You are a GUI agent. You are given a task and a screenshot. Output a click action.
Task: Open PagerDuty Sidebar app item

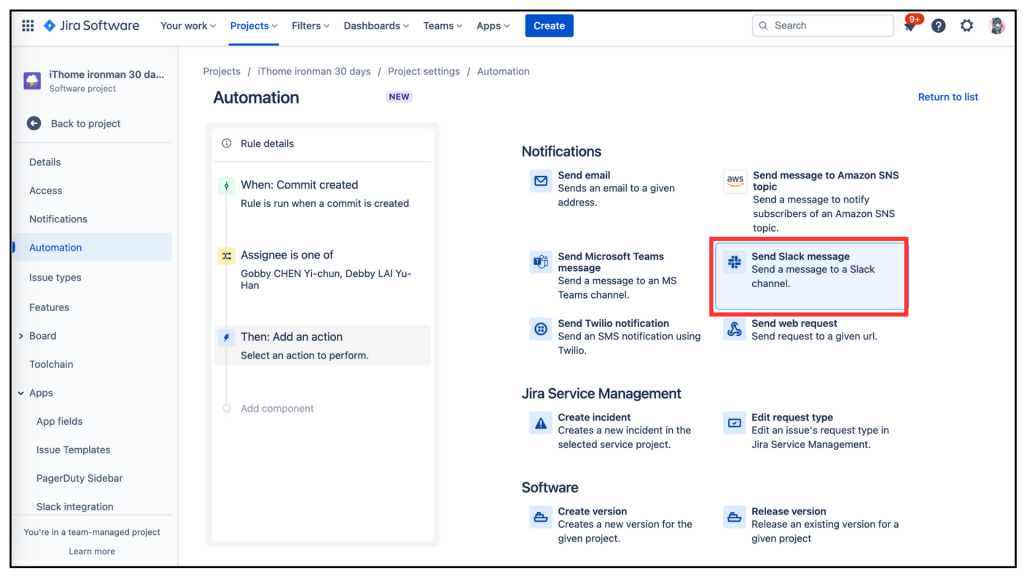point(79,479)
